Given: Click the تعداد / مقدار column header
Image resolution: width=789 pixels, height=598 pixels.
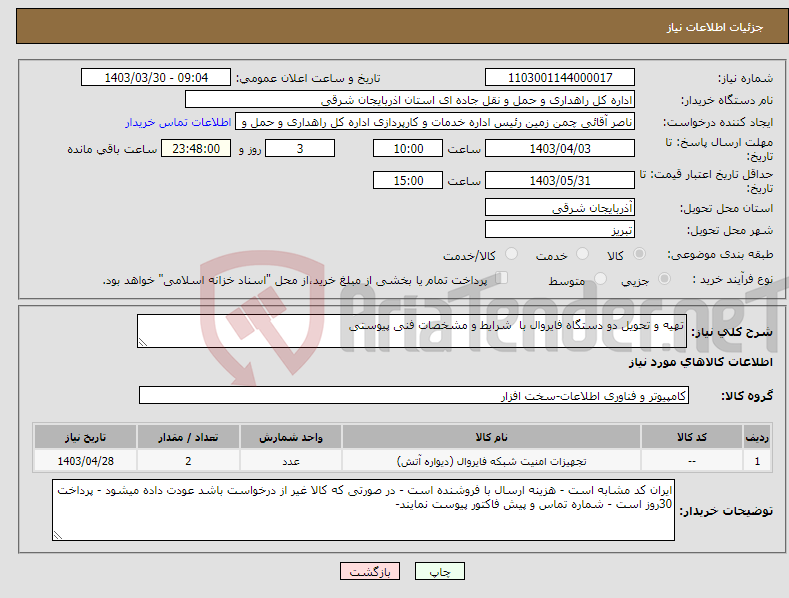Looking at the screenshot, I should [x=188, y=437].
